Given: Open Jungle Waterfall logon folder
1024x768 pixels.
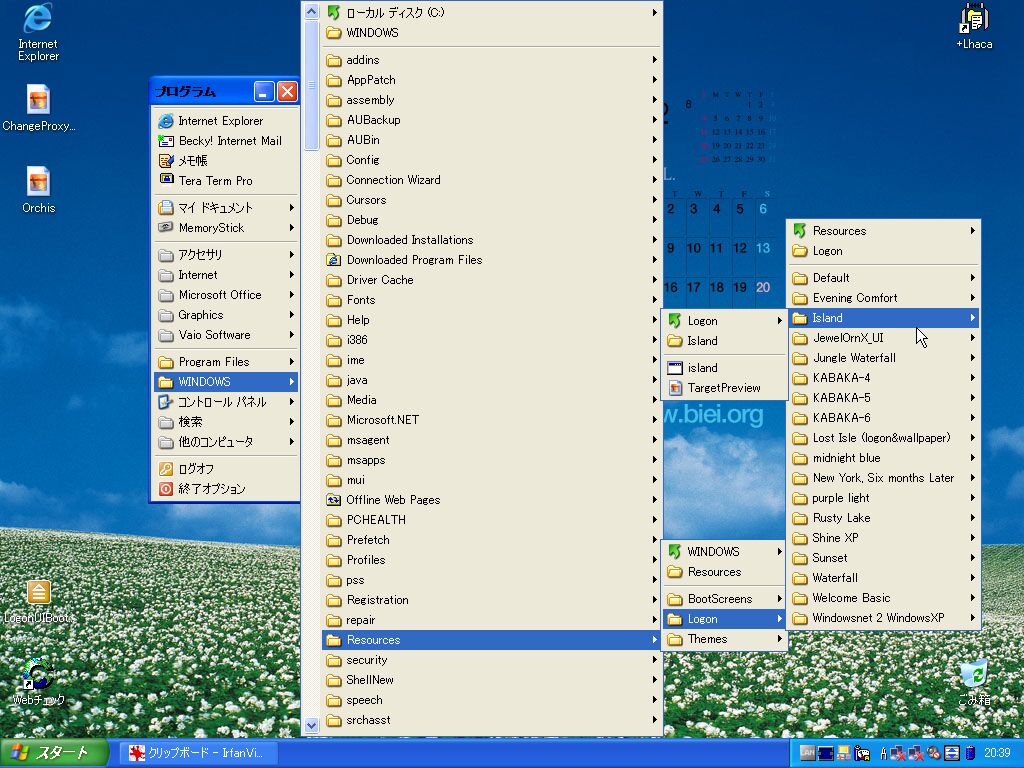Looking at the screenshot, I should pyautogui.click(x=884, y=358).
